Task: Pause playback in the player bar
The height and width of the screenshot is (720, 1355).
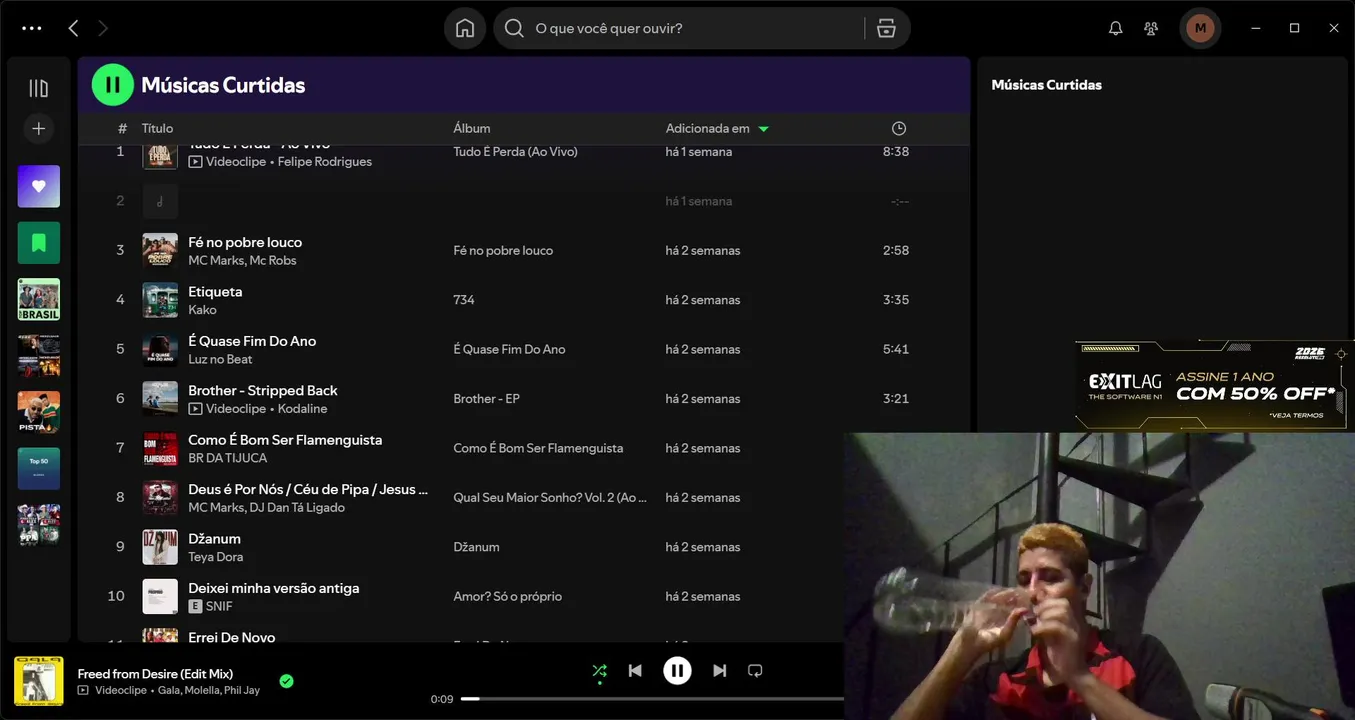Action: tap(677, 671)
